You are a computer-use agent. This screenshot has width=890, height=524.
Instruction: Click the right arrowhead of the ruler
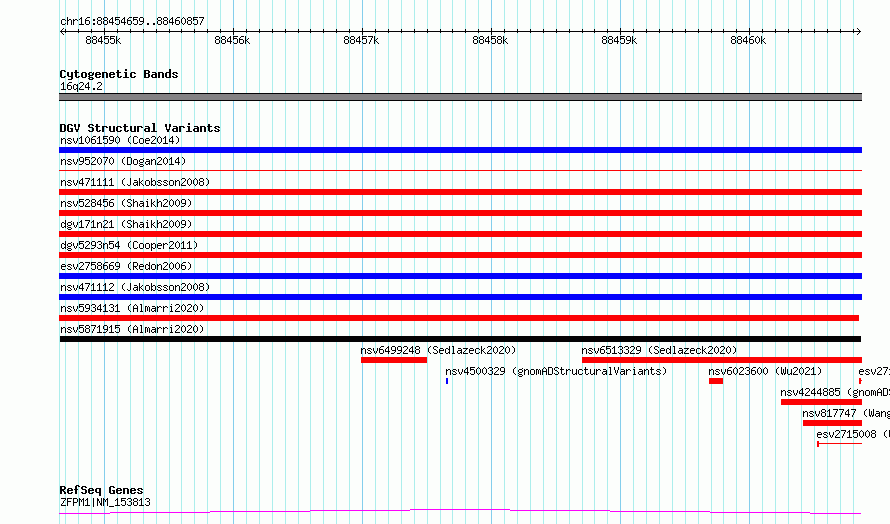(858, 31)
